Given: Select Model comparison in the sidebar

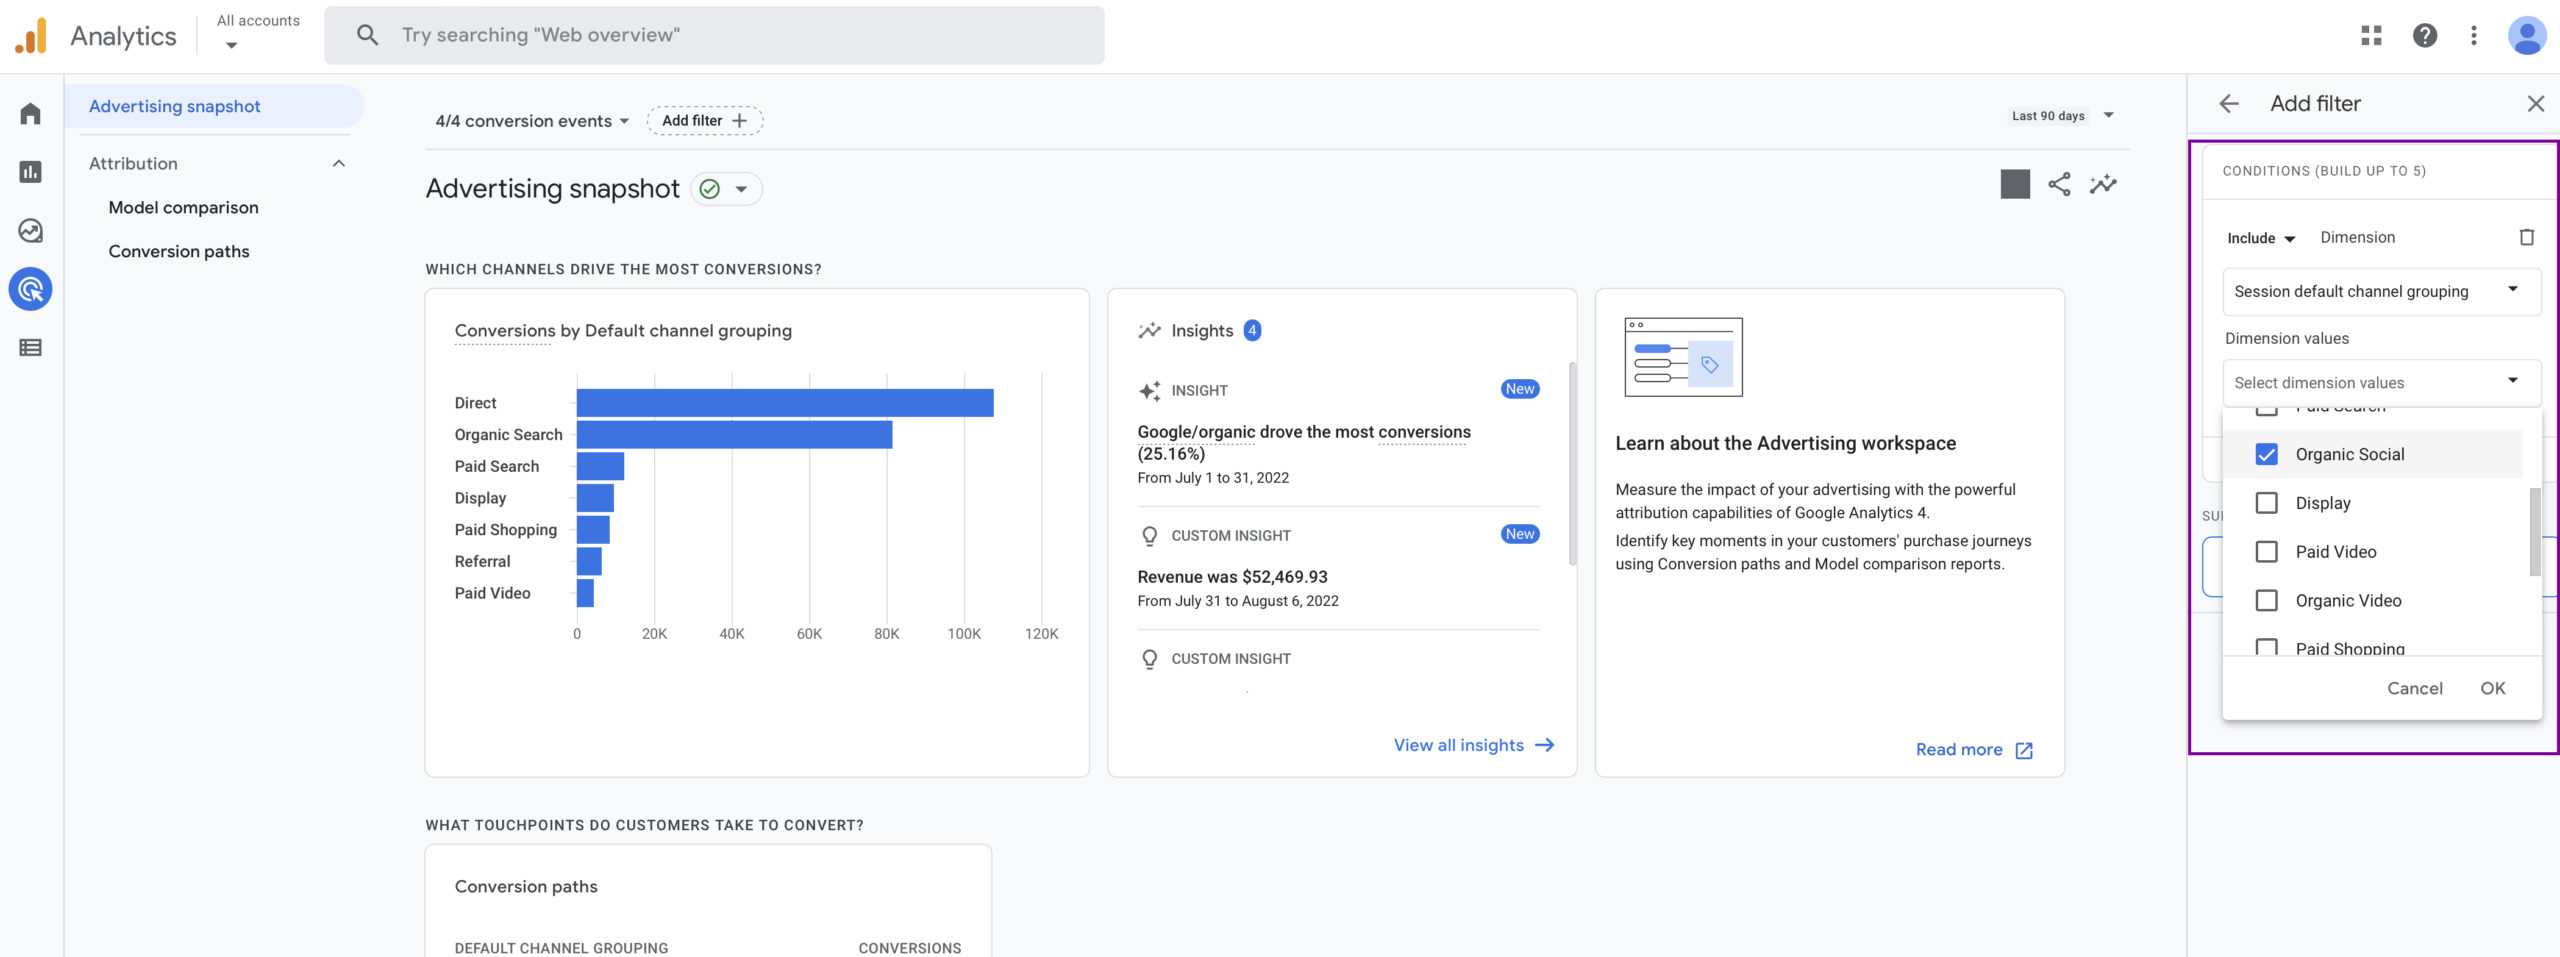Looking at the screenshot, I should click(183, 207).
